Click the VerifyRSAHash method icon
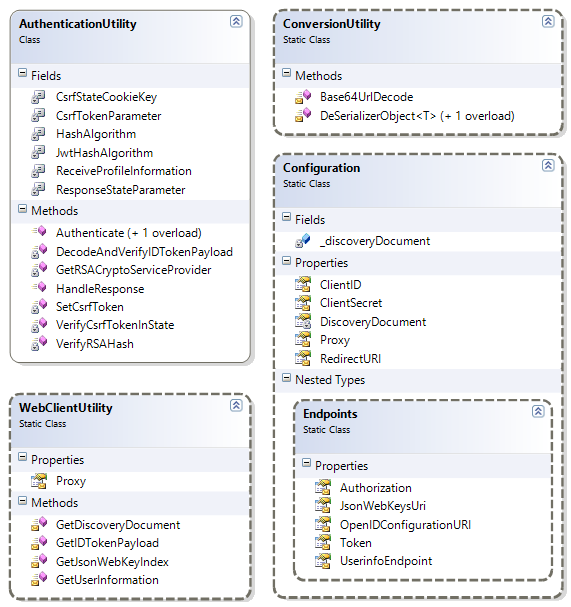The height and width of the screenshot is (607, 571). pos(39,343)
